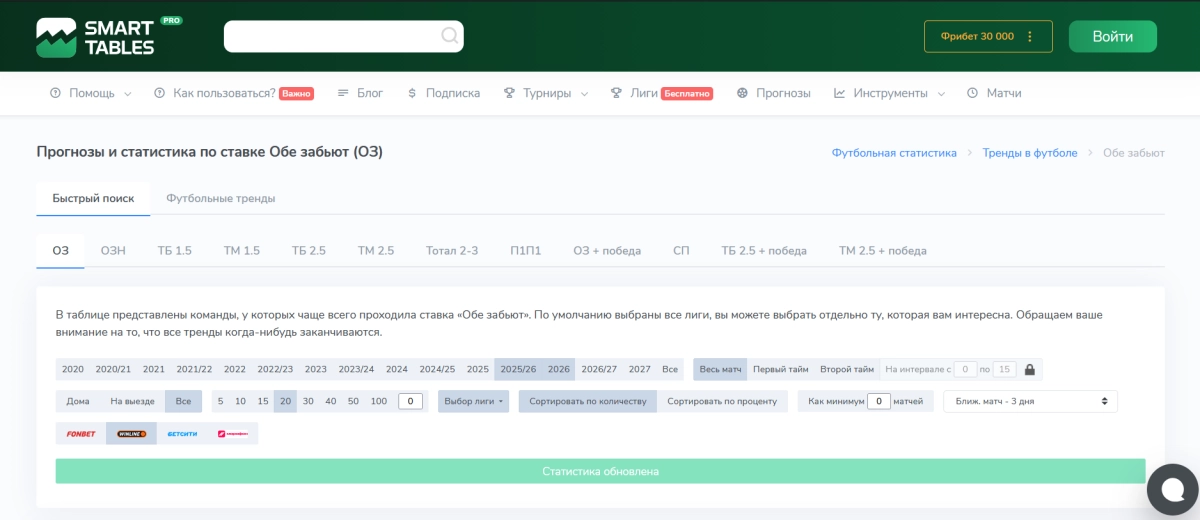The height and width of the screenshot is (520, 1200).
Task: Choose Весь матч period
Action: 721,369
